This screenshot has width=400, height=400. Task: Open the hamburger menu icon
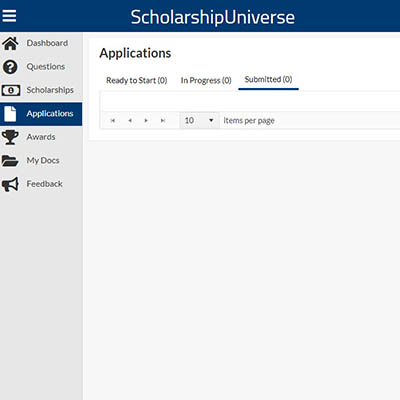[x=9, y=16]
